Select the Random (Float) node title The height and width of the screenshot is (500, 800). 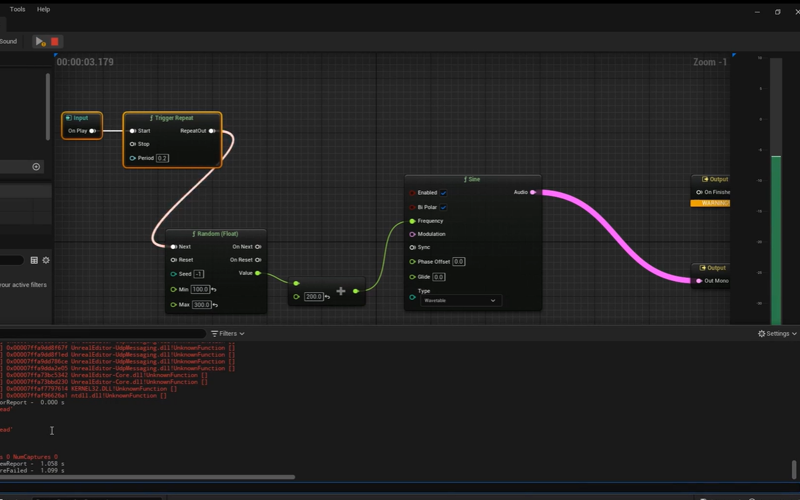pyautogui.click(x=215, y=234)
